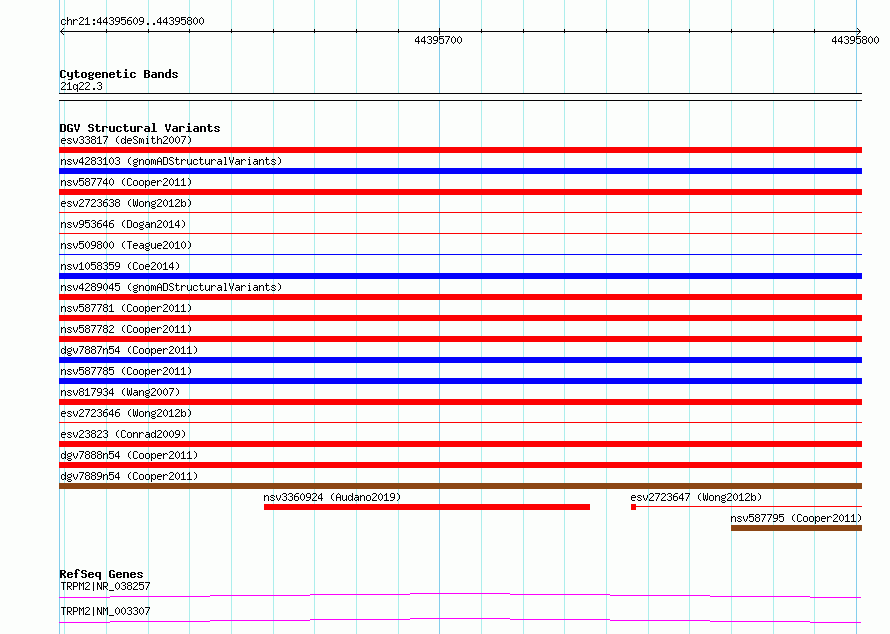
Task: Open esv2723646 (Wong2012b) entry
Action: [x=126, y=413]
